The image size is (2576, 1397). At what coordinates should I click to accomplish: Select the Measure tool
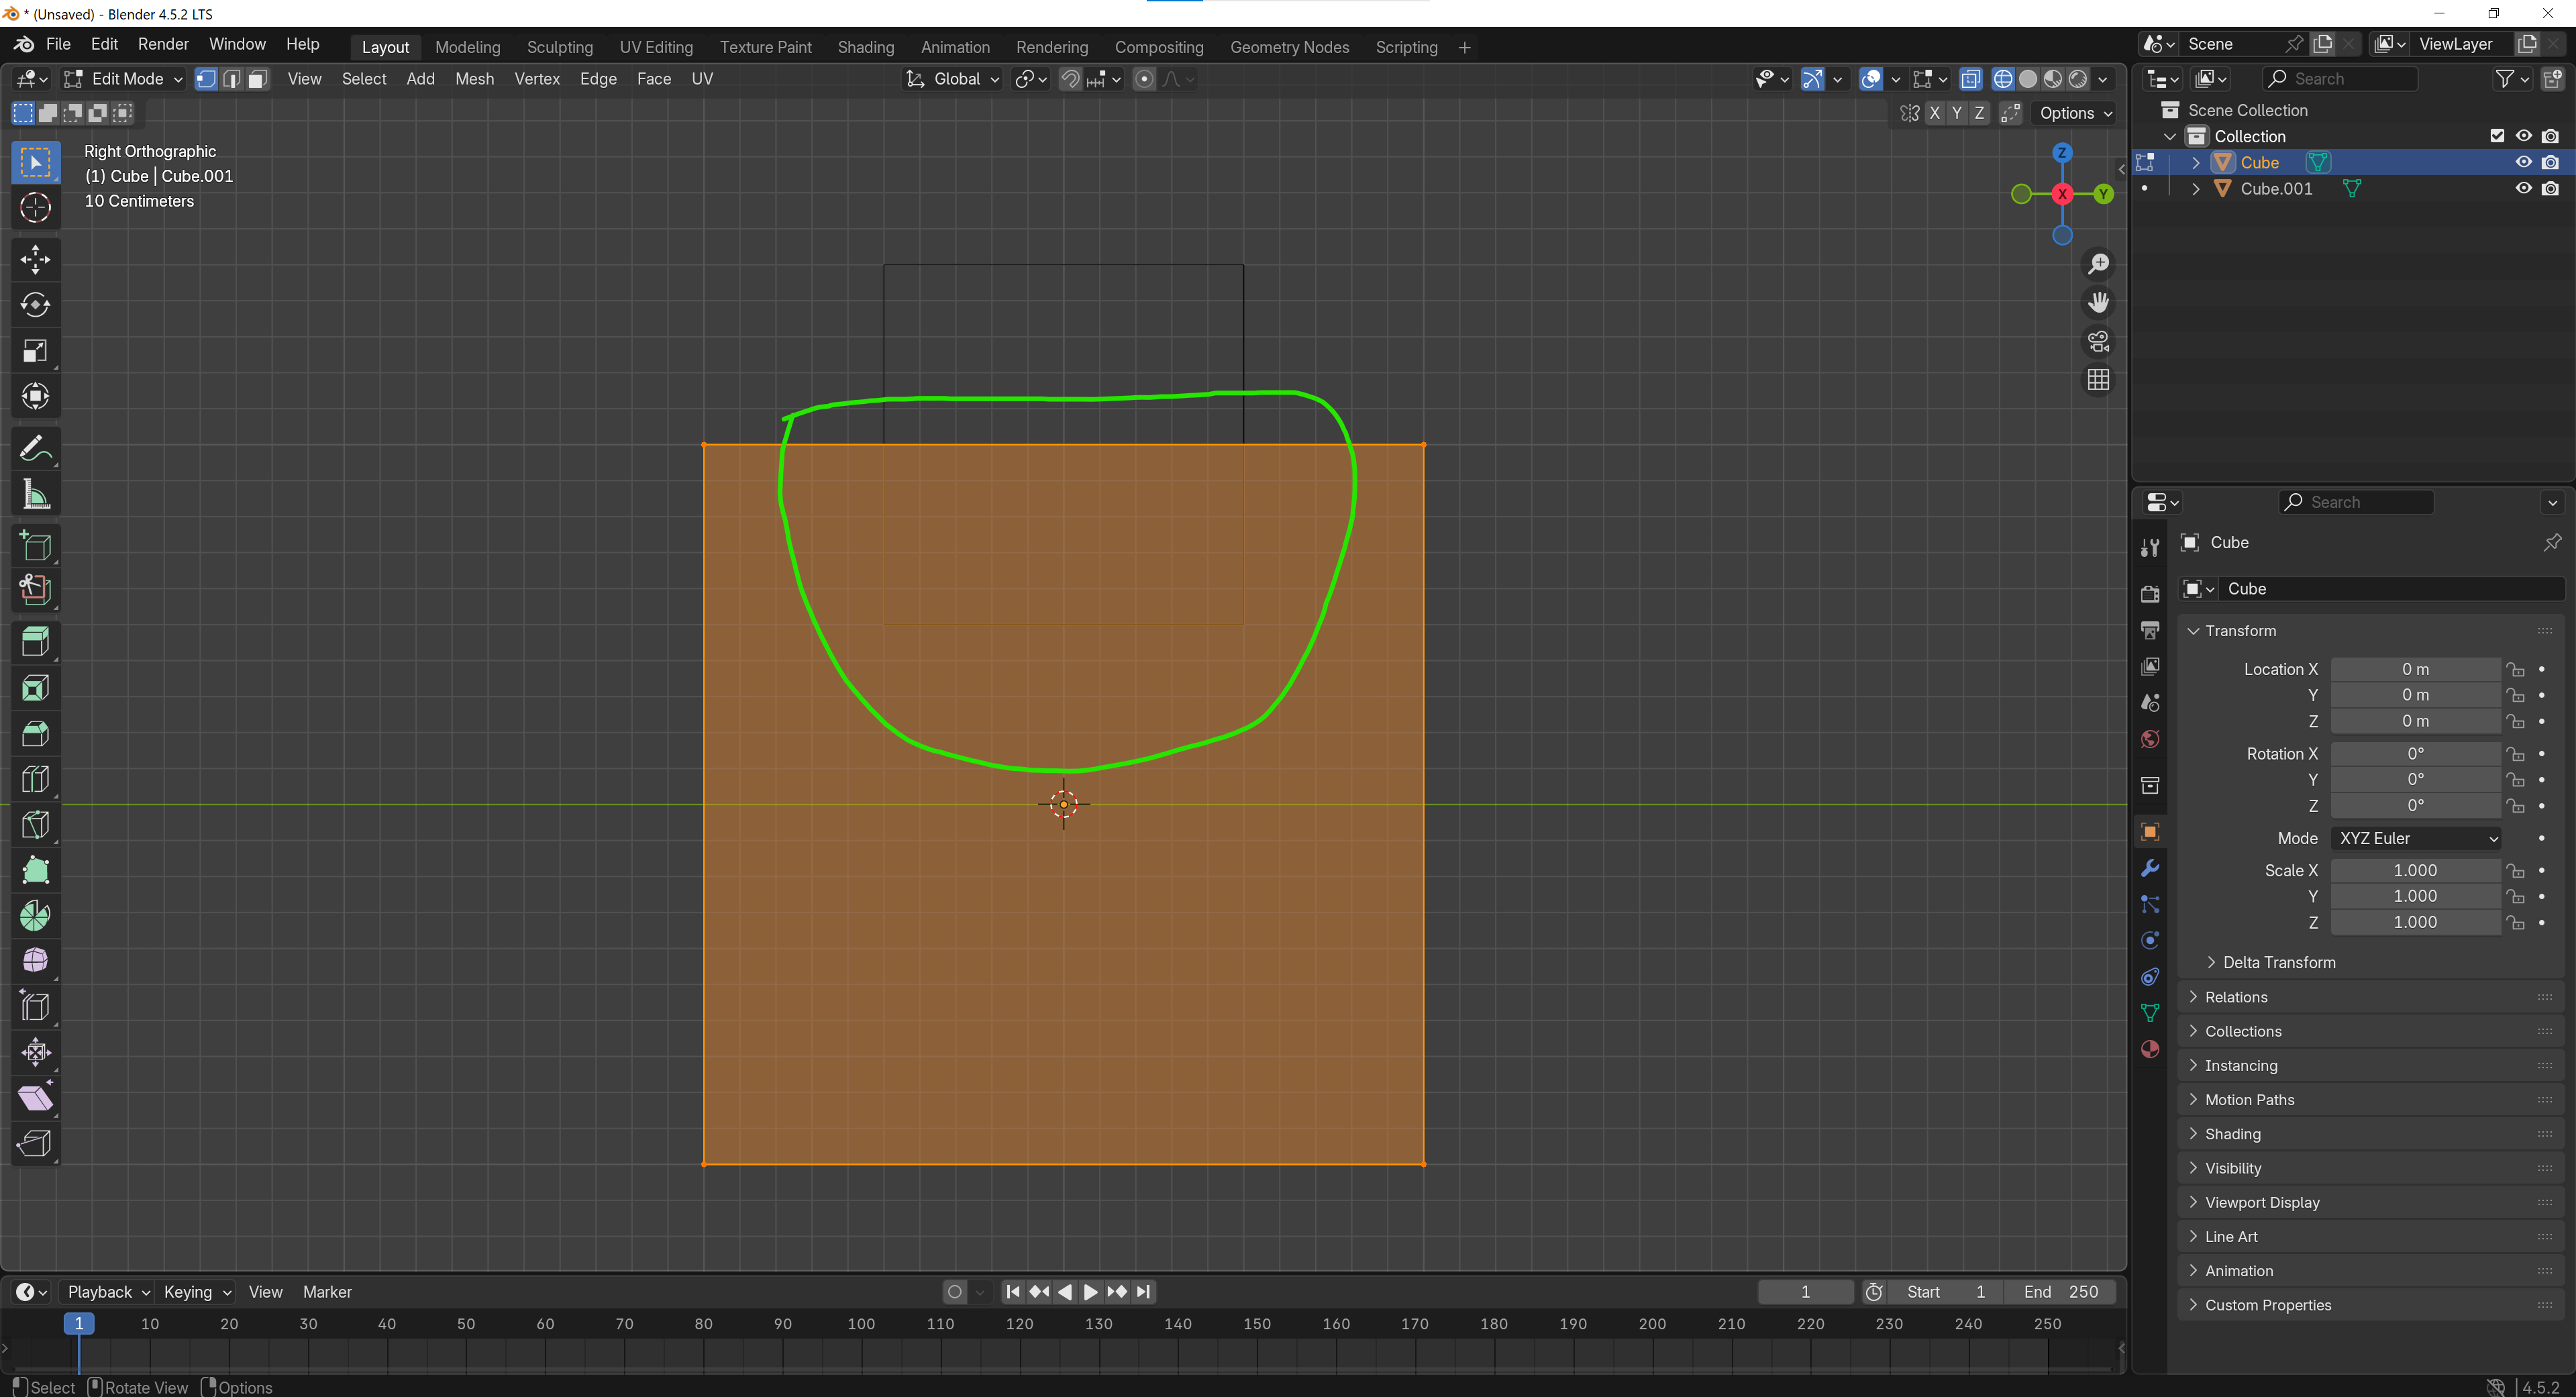click(35, 495)
